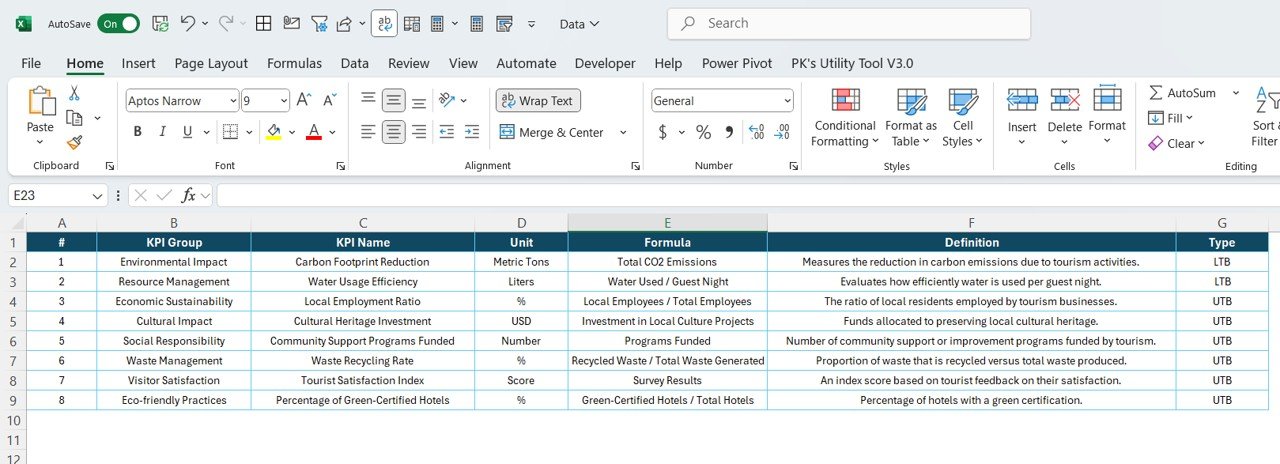Undo the last action
Image resolution: width=1280 pixels, height=464 pixels.
(188, 23)
